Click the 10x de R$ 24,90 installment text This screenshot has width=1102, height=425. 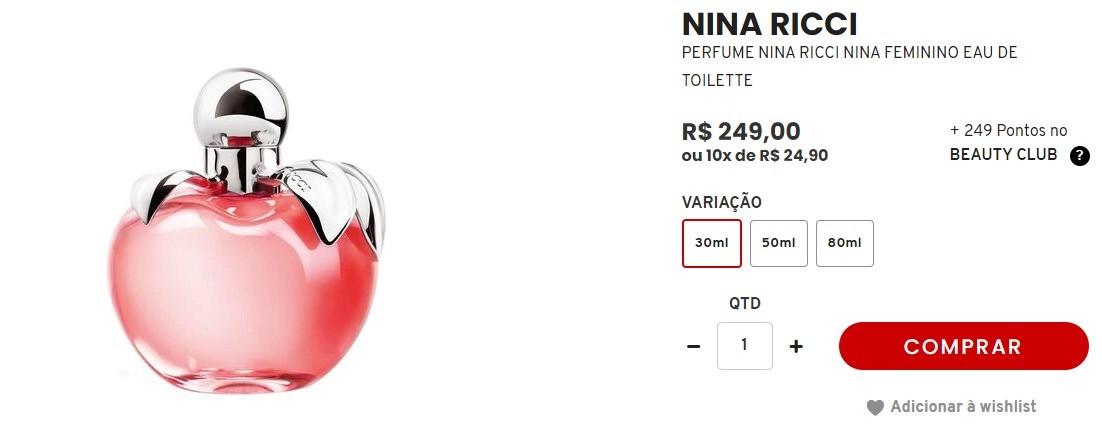tap(766, 156)
